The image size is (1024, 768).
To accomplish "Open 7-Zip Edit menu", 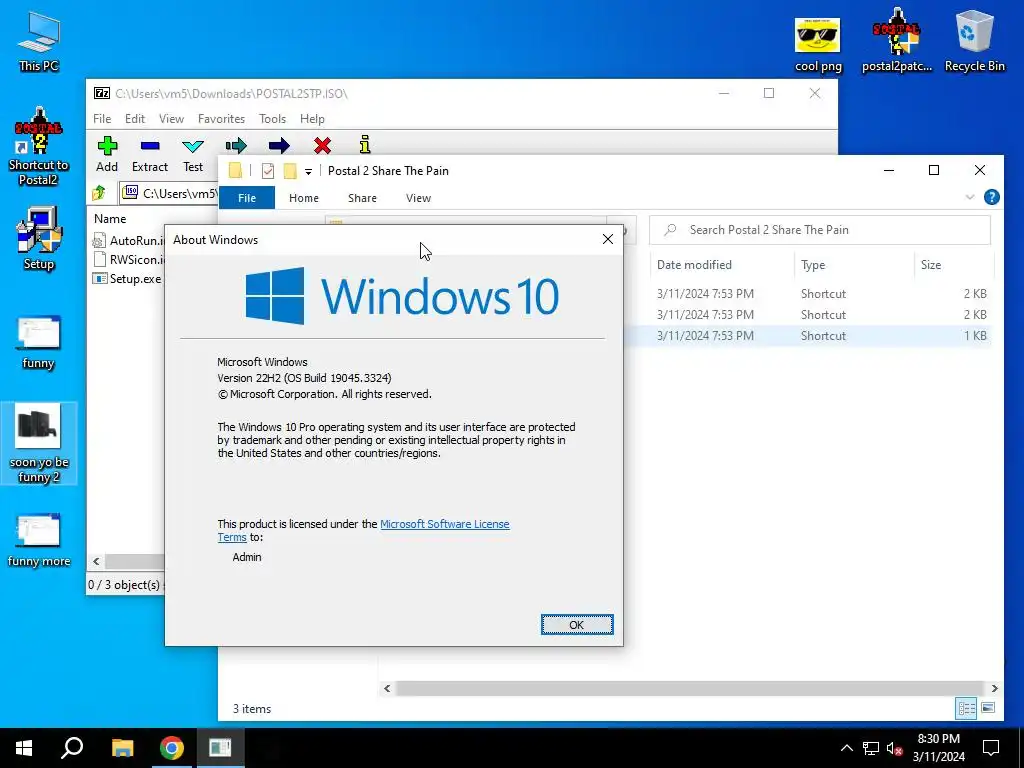I will (x=135, y=119).
